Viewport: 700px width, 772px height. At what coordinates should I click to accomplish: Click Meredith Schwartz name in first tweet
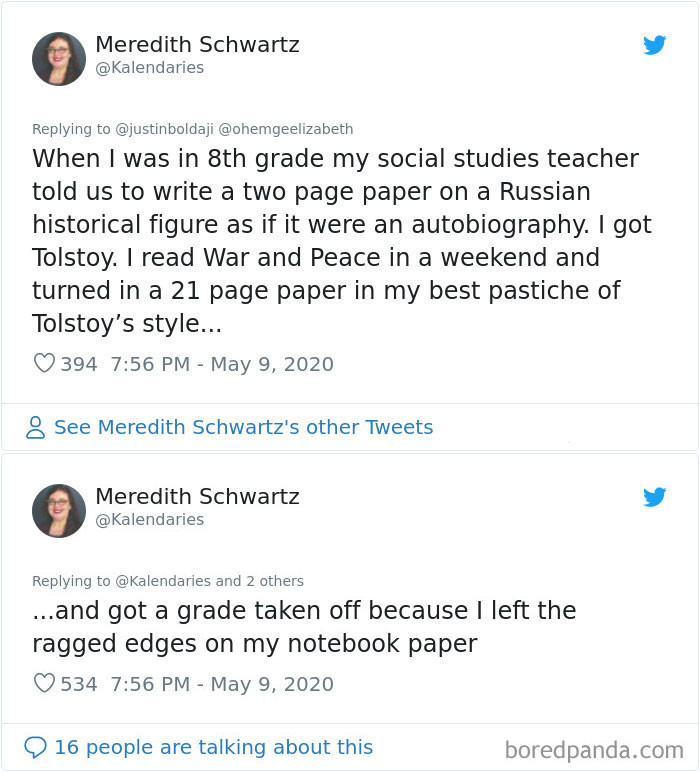pos(197,45)
